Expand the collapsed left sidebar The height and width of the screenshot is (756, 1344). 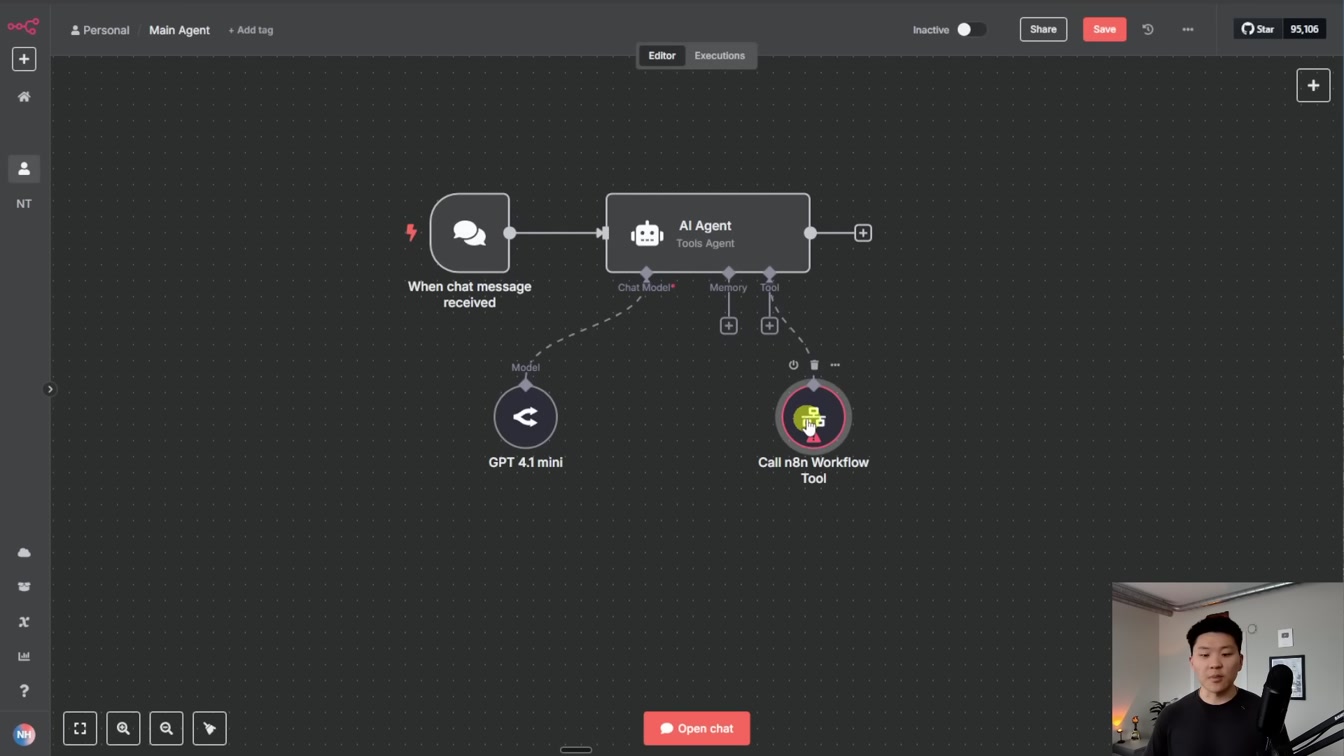(49, 389)
